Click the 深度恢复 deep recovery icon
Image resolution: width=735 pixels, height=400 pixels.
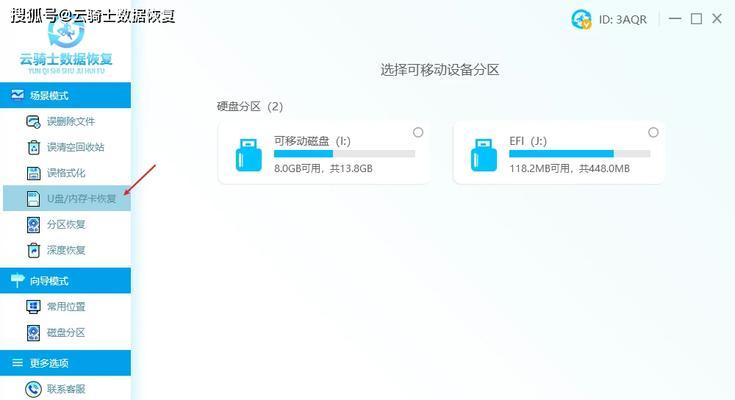pyautogui.click(x=33, y=250)
